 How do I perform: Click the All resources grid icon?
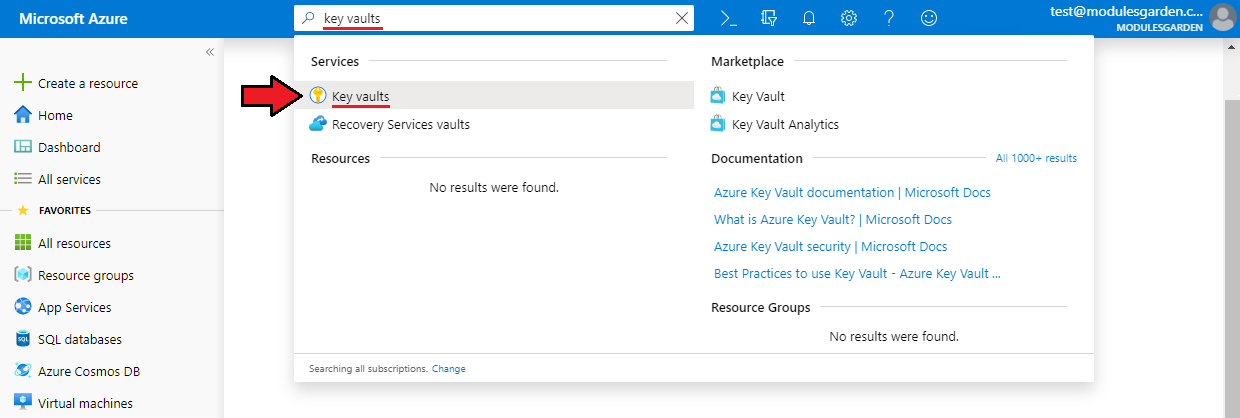click(23, 243)
